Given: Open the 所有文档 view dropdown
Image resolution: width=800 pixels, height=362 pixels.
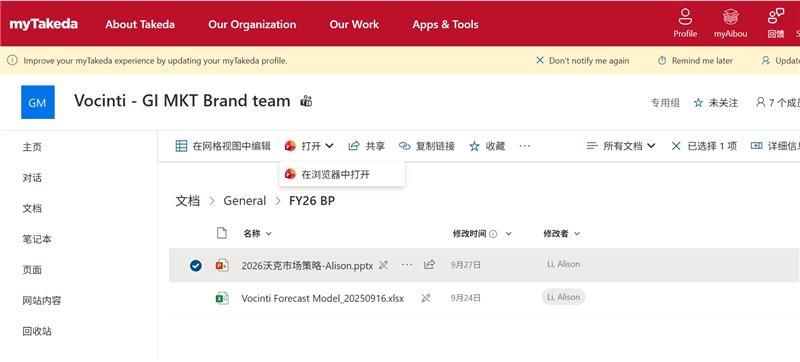Looking at the screenshot, I should tap(621, 146).
